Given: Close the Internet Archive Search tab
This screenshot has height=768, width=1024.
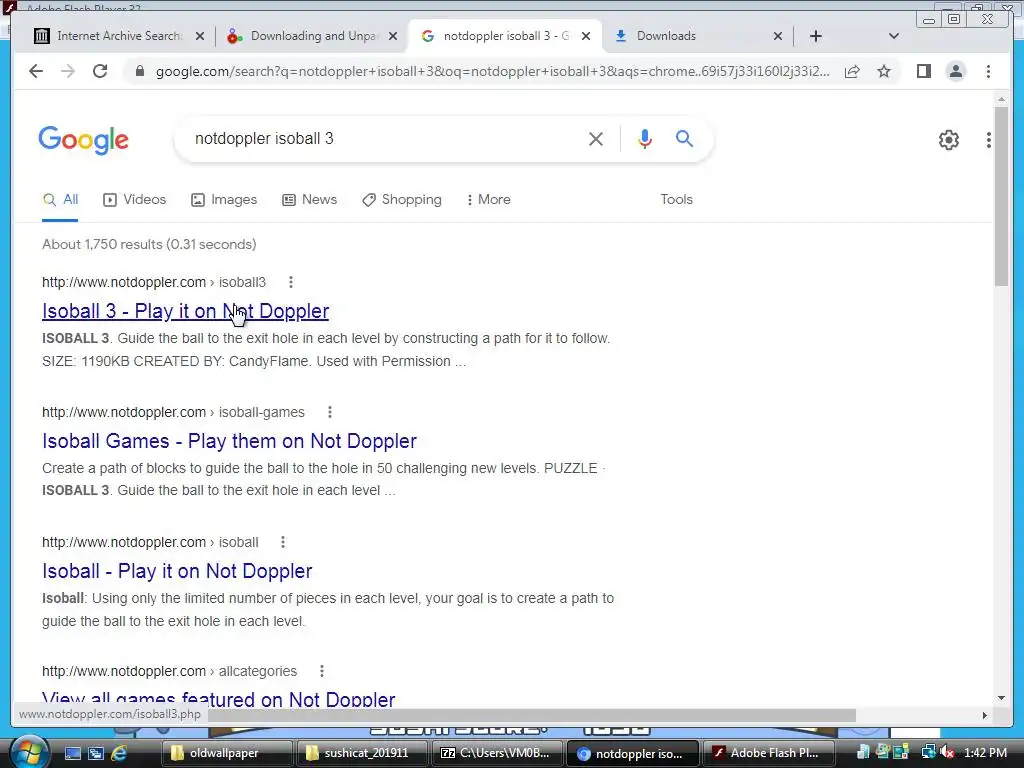Looking at the screenshot, I should click(200, 36).
